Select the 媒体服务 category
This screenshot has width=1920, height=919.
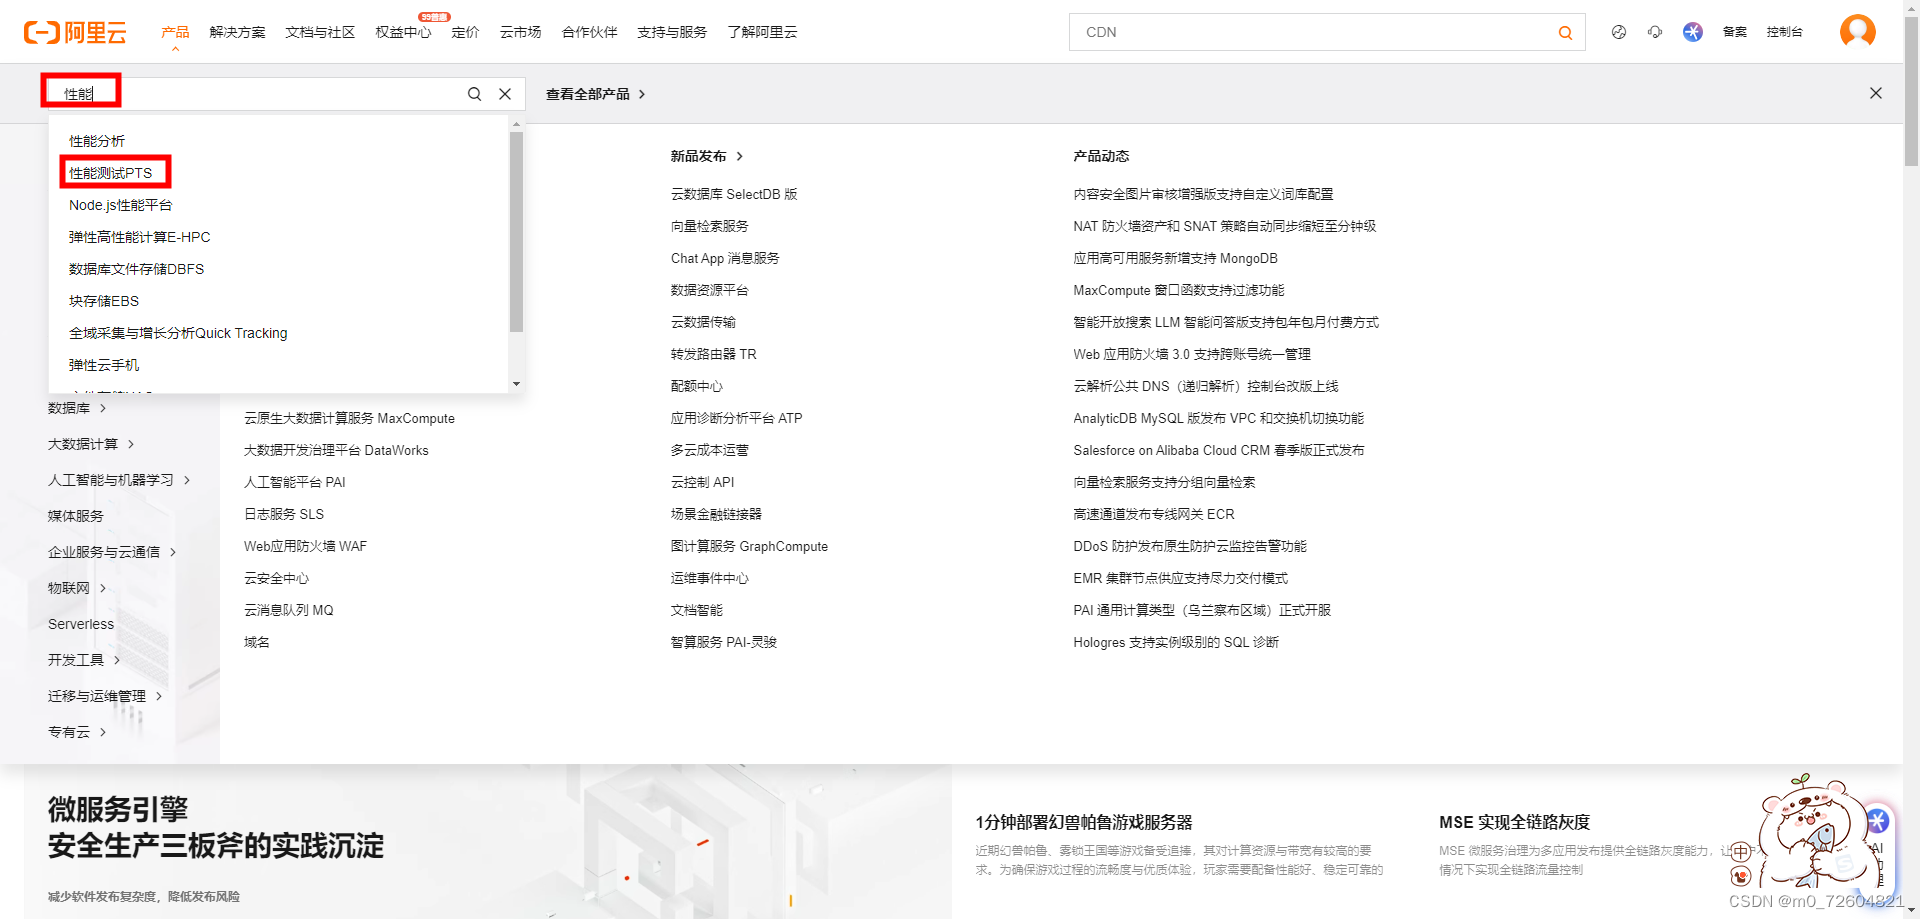point(76,516)
